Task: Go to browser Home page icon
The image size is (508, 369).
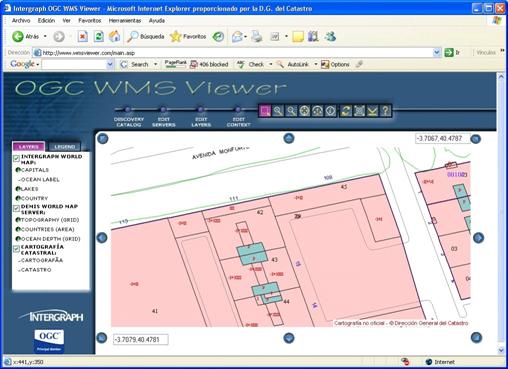Action: 114,36
